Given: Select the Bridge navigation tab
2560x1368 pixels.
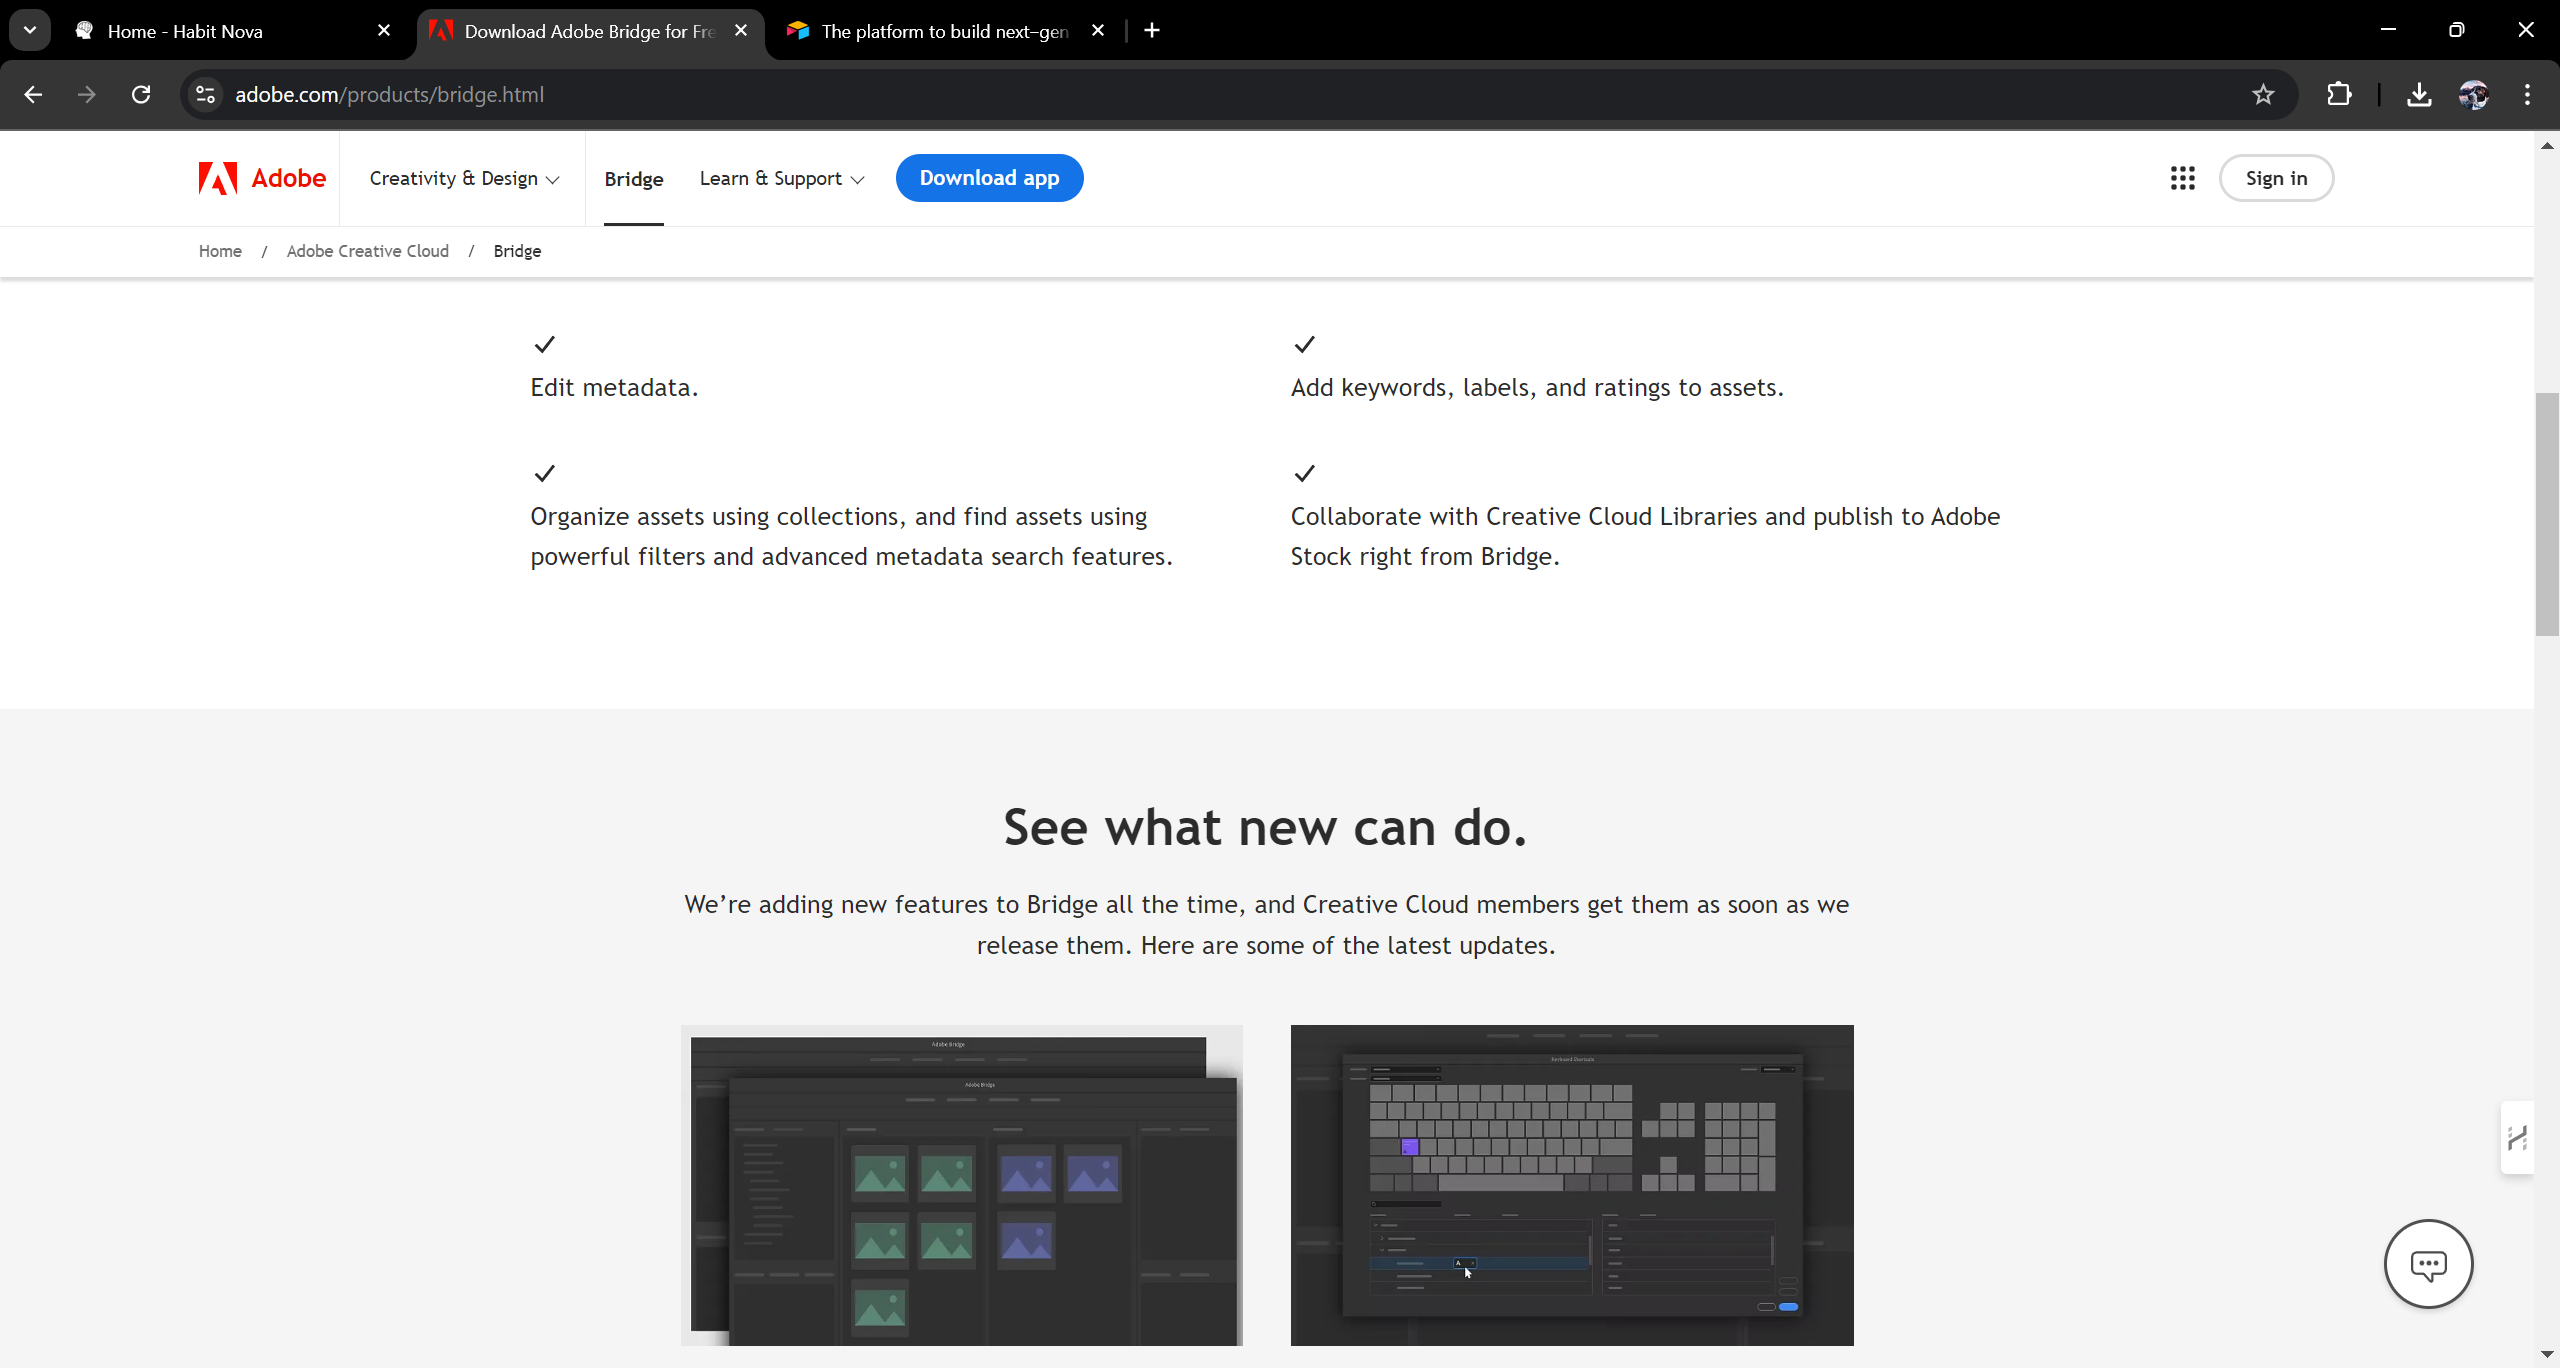Looking at the screenshot, I should pyautogui.click(x=634, y=179).
